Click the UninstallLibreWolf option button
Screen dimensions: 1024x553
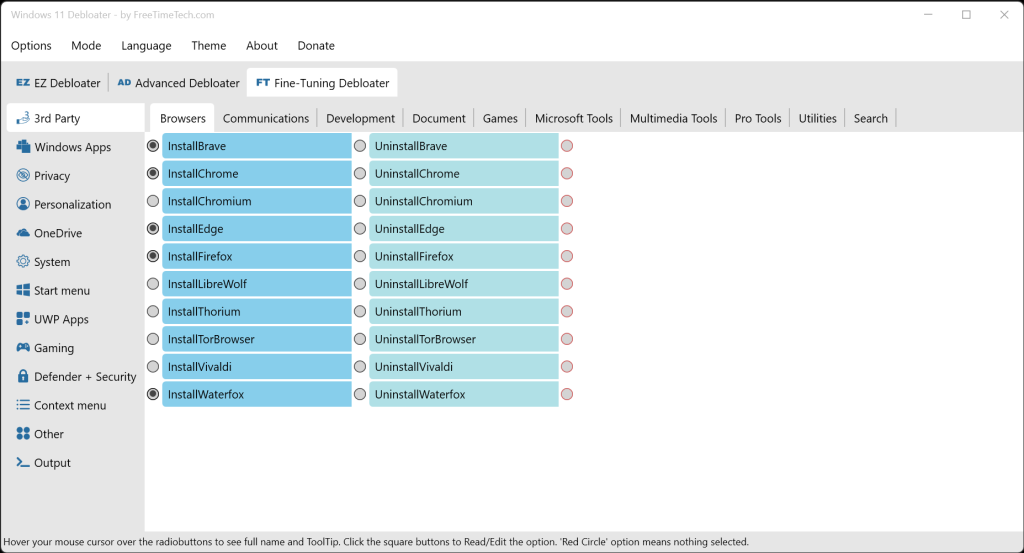point(464,284)
